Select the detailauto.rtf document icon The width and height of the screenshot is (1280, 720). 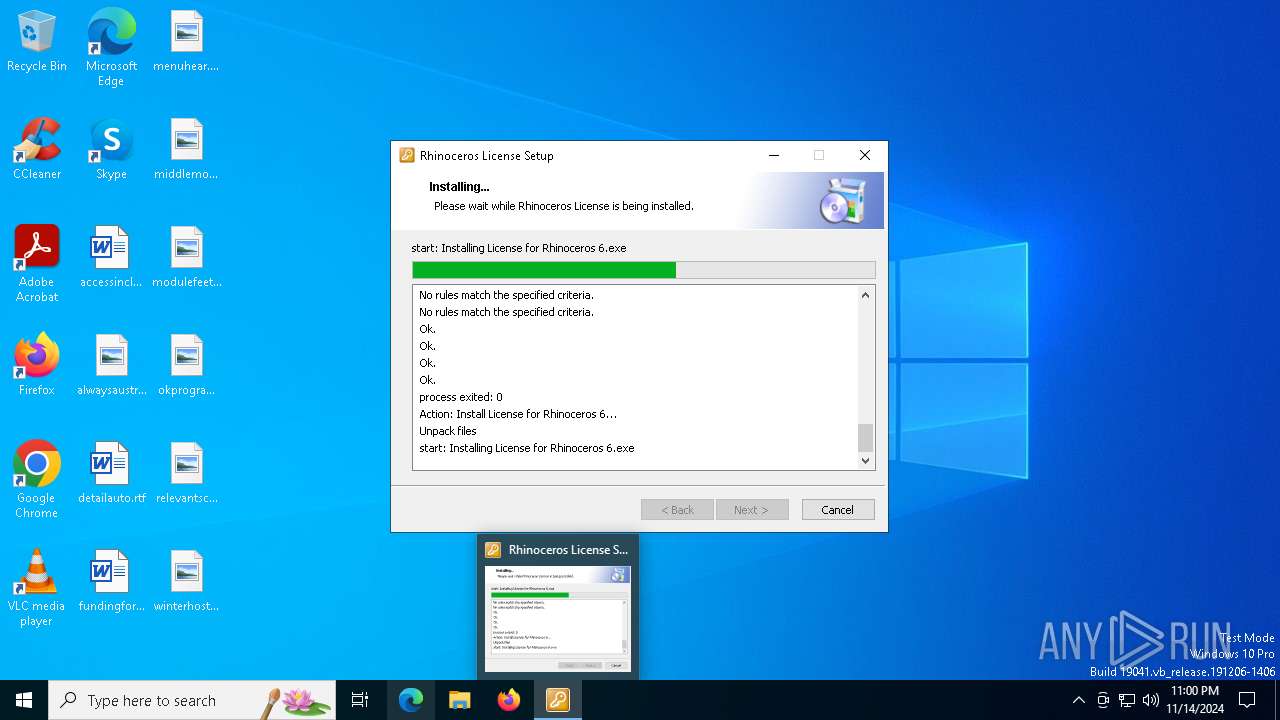click(111, 473)
